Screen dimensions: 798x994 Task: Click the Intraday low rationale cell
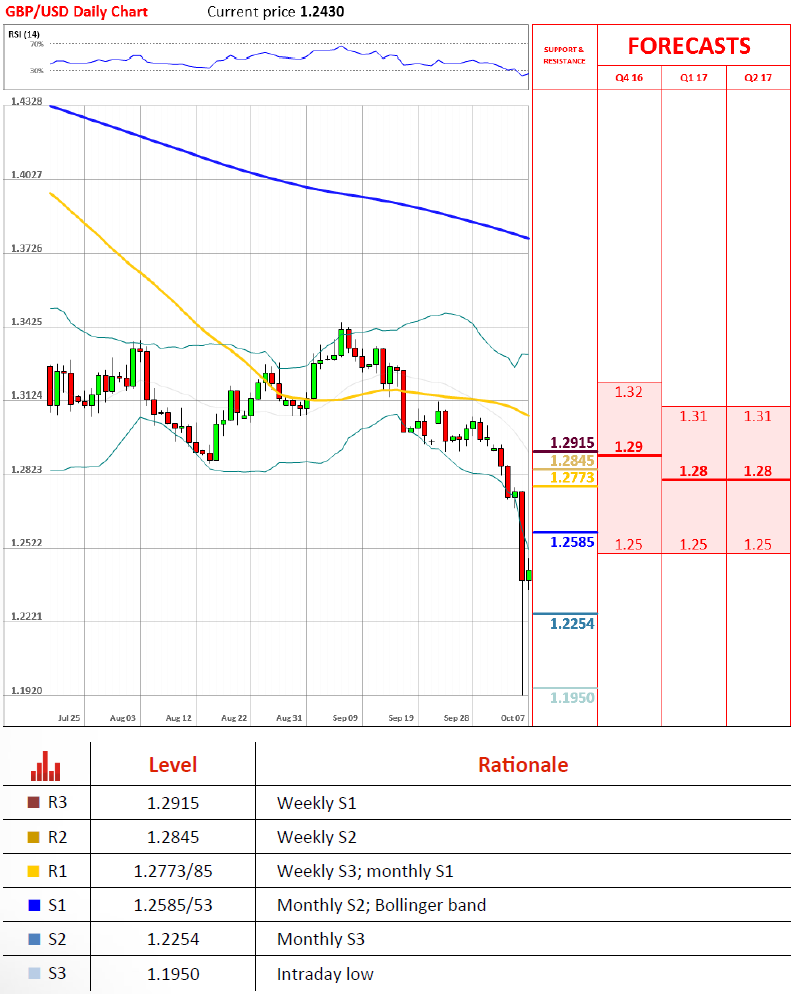click(x=325, y=974)
